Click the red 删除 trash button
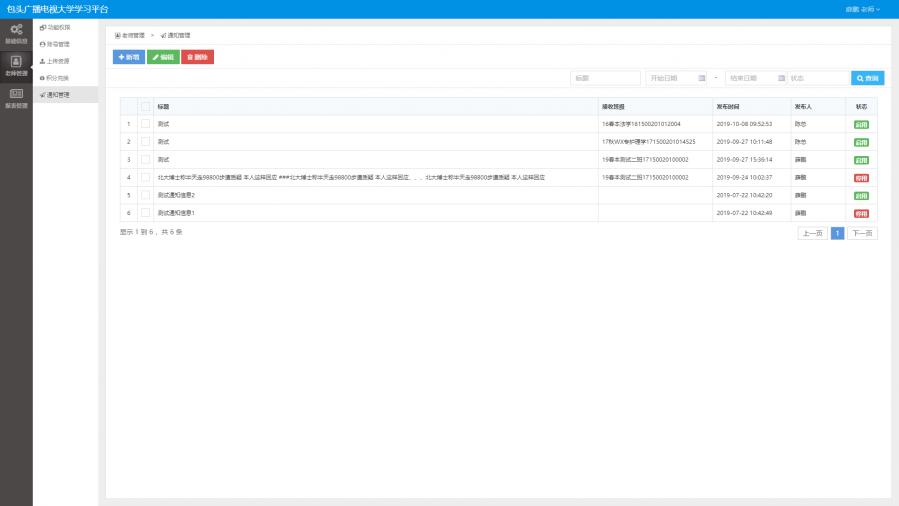Screen dimensions: 899x506 [x=197, y=57]
